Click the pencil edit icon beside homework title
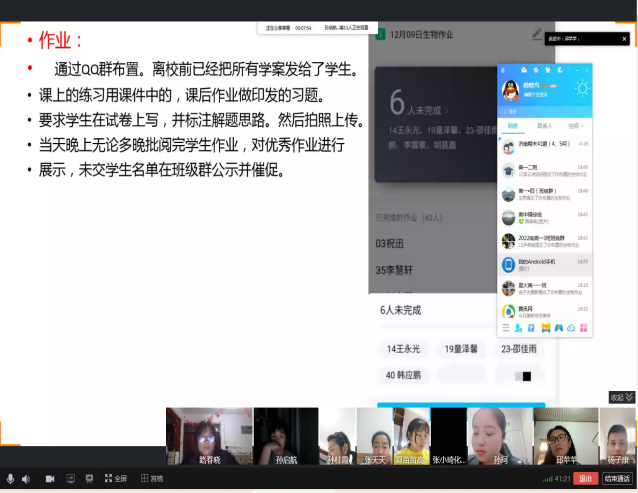638x493 pixels. 536,34
